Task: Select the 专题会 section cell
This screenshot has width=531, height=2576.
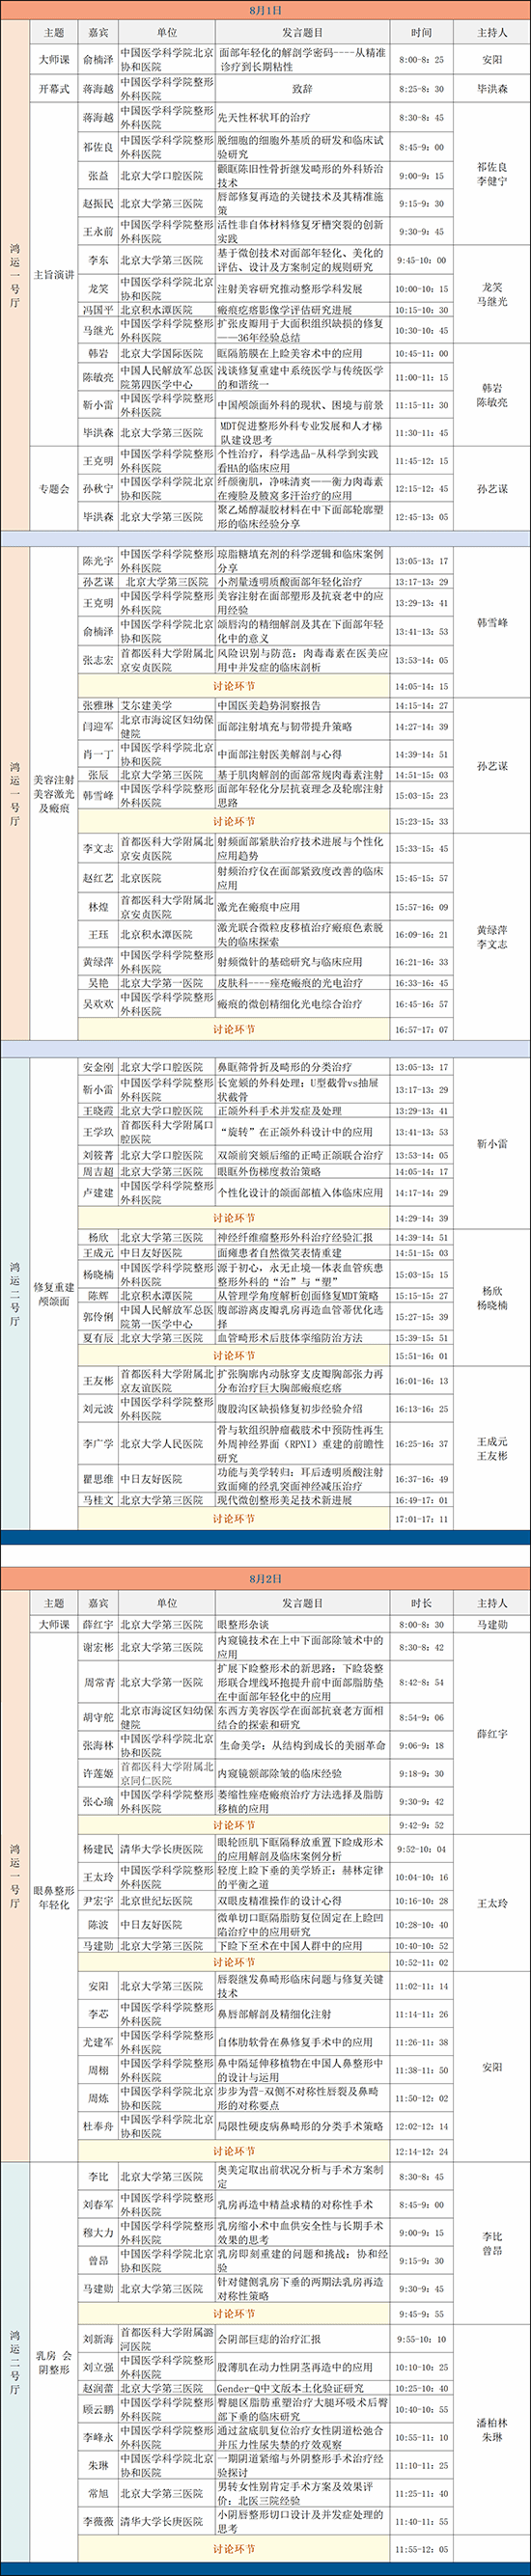Action: click(54, 489)
